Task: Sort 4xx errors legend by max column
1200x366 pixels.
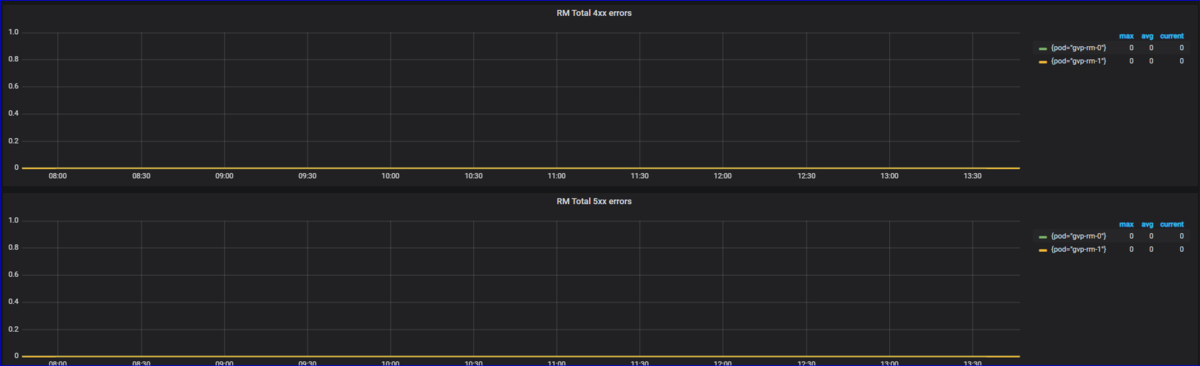Action: click(1127, 35)
